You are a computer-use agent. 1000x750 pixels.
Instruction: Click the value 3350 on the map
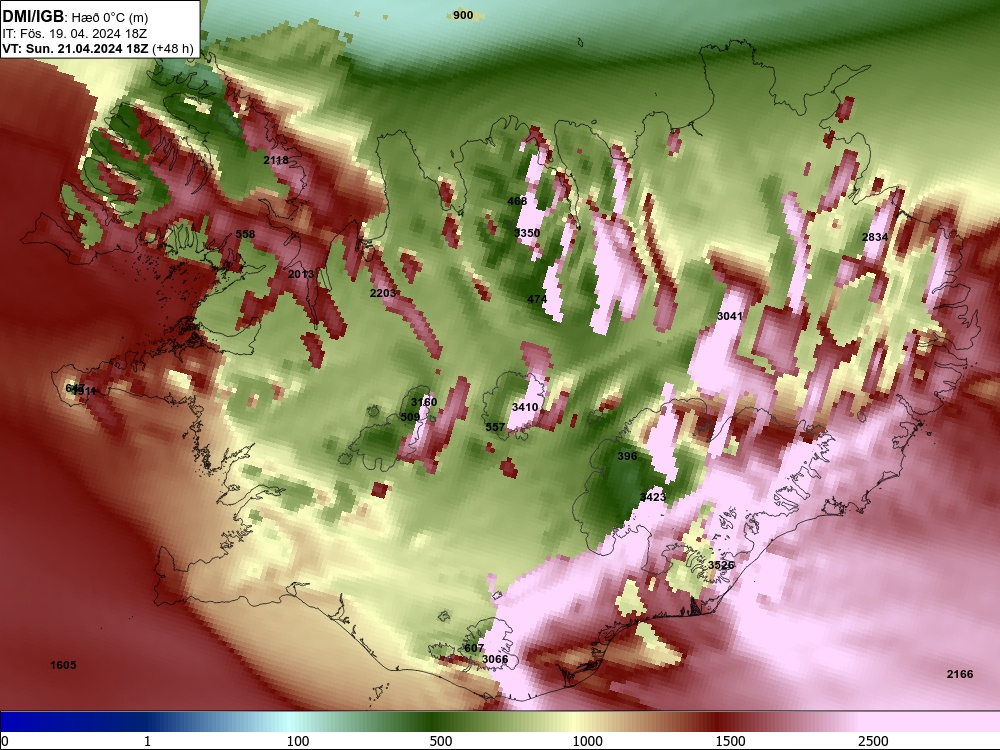pos(527,233)
